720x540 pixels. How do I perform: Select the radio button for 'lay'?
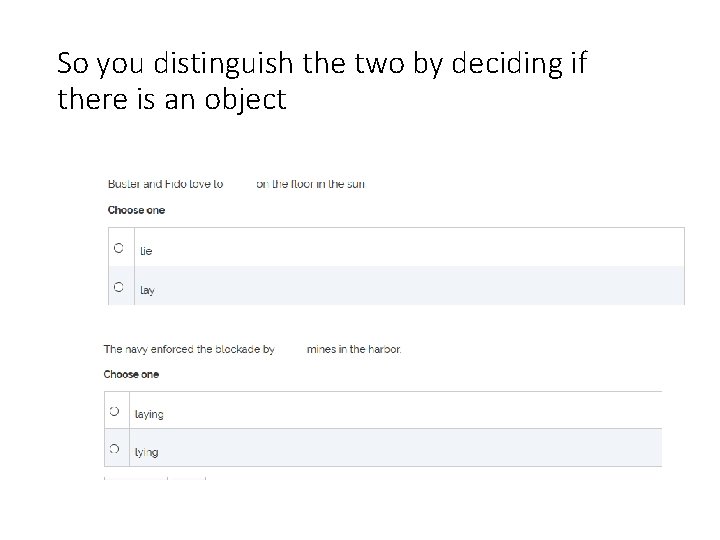[x=118, y=287]
